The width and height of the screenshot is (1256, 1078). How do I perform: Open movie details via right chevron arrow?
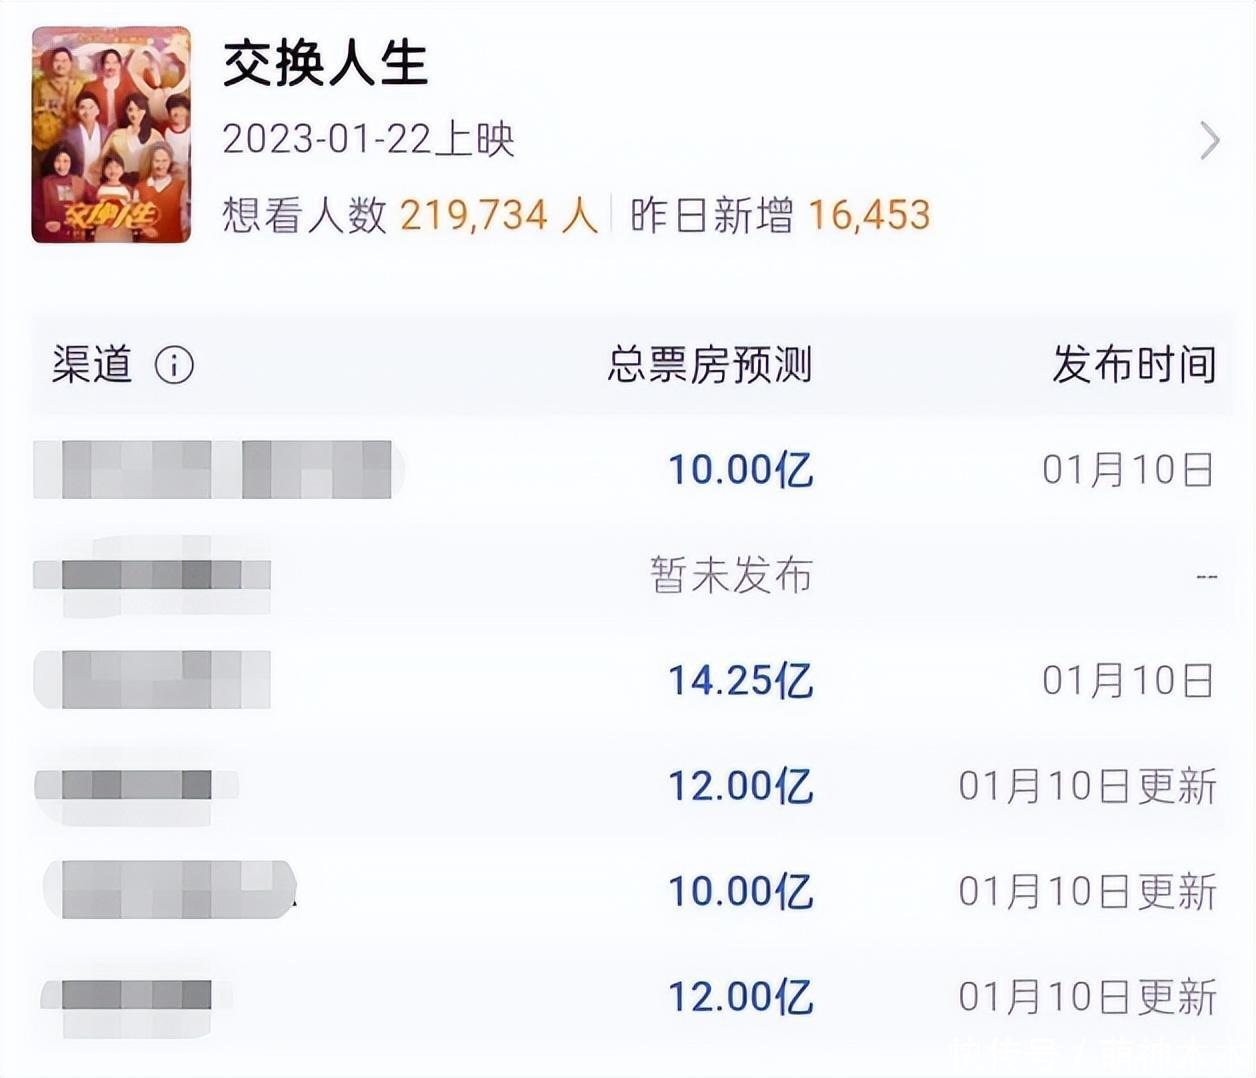tap(1210, 141)
